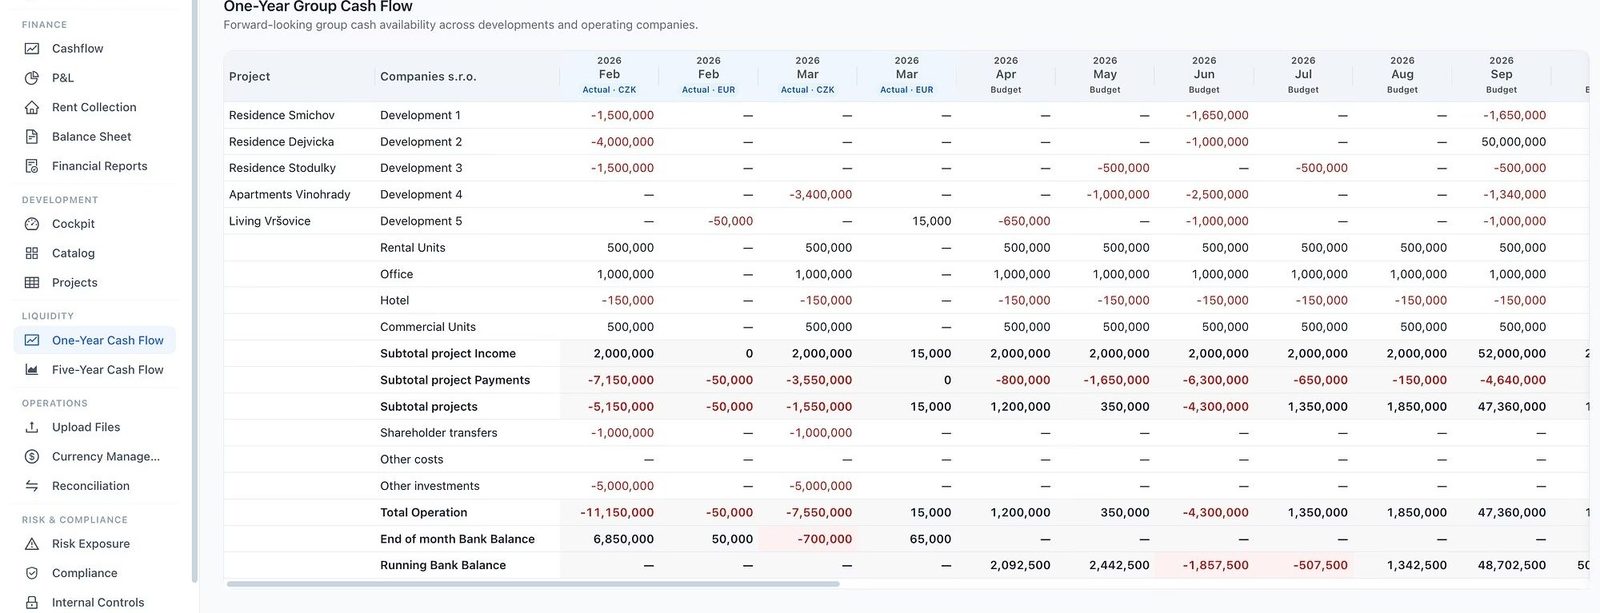The image size is (1600, 613).
Task: Click the Cockpit gauge icon
Action: coord(32,224)
